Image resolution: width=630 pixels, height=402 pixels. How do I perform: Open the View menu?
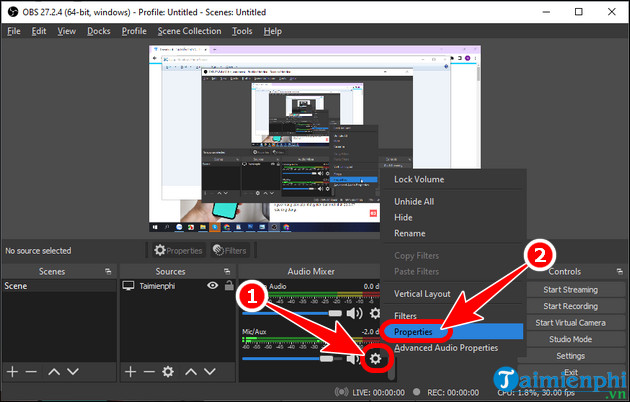click(66, 31)
